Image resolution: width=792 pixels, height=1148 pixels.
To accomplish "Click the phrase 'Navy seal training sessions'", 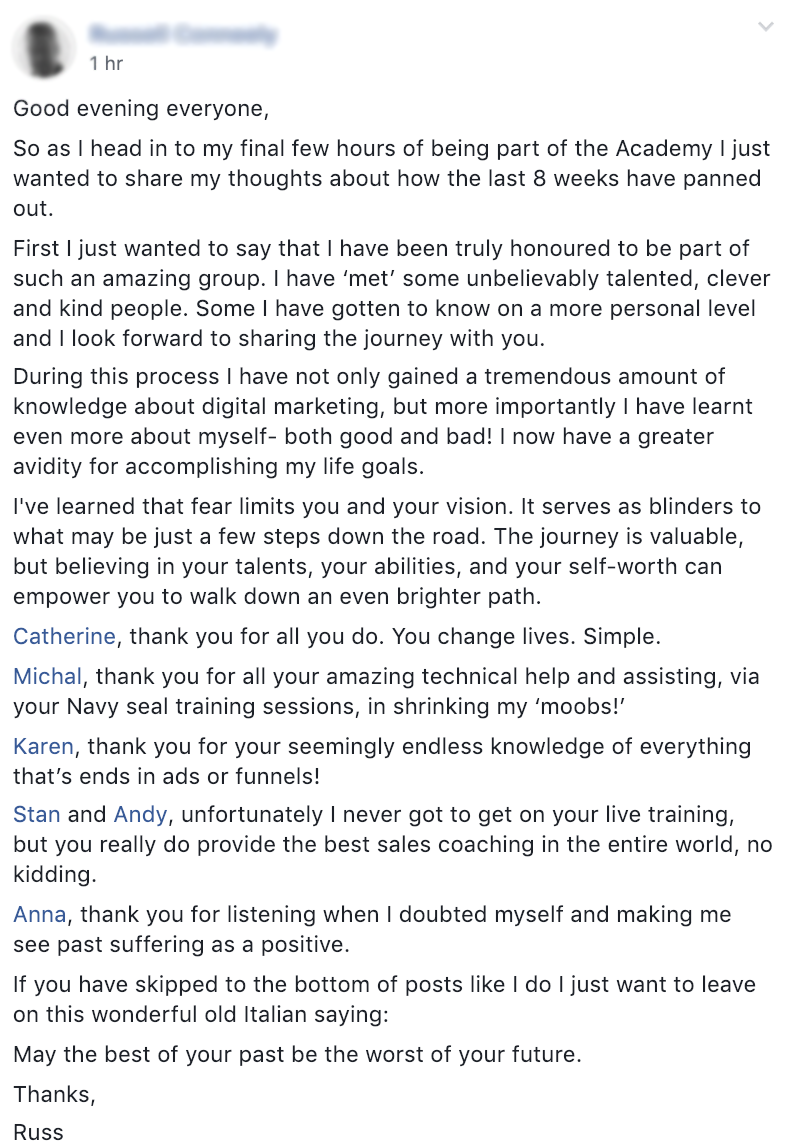I will pyautogui.click(x=176, y=706).
